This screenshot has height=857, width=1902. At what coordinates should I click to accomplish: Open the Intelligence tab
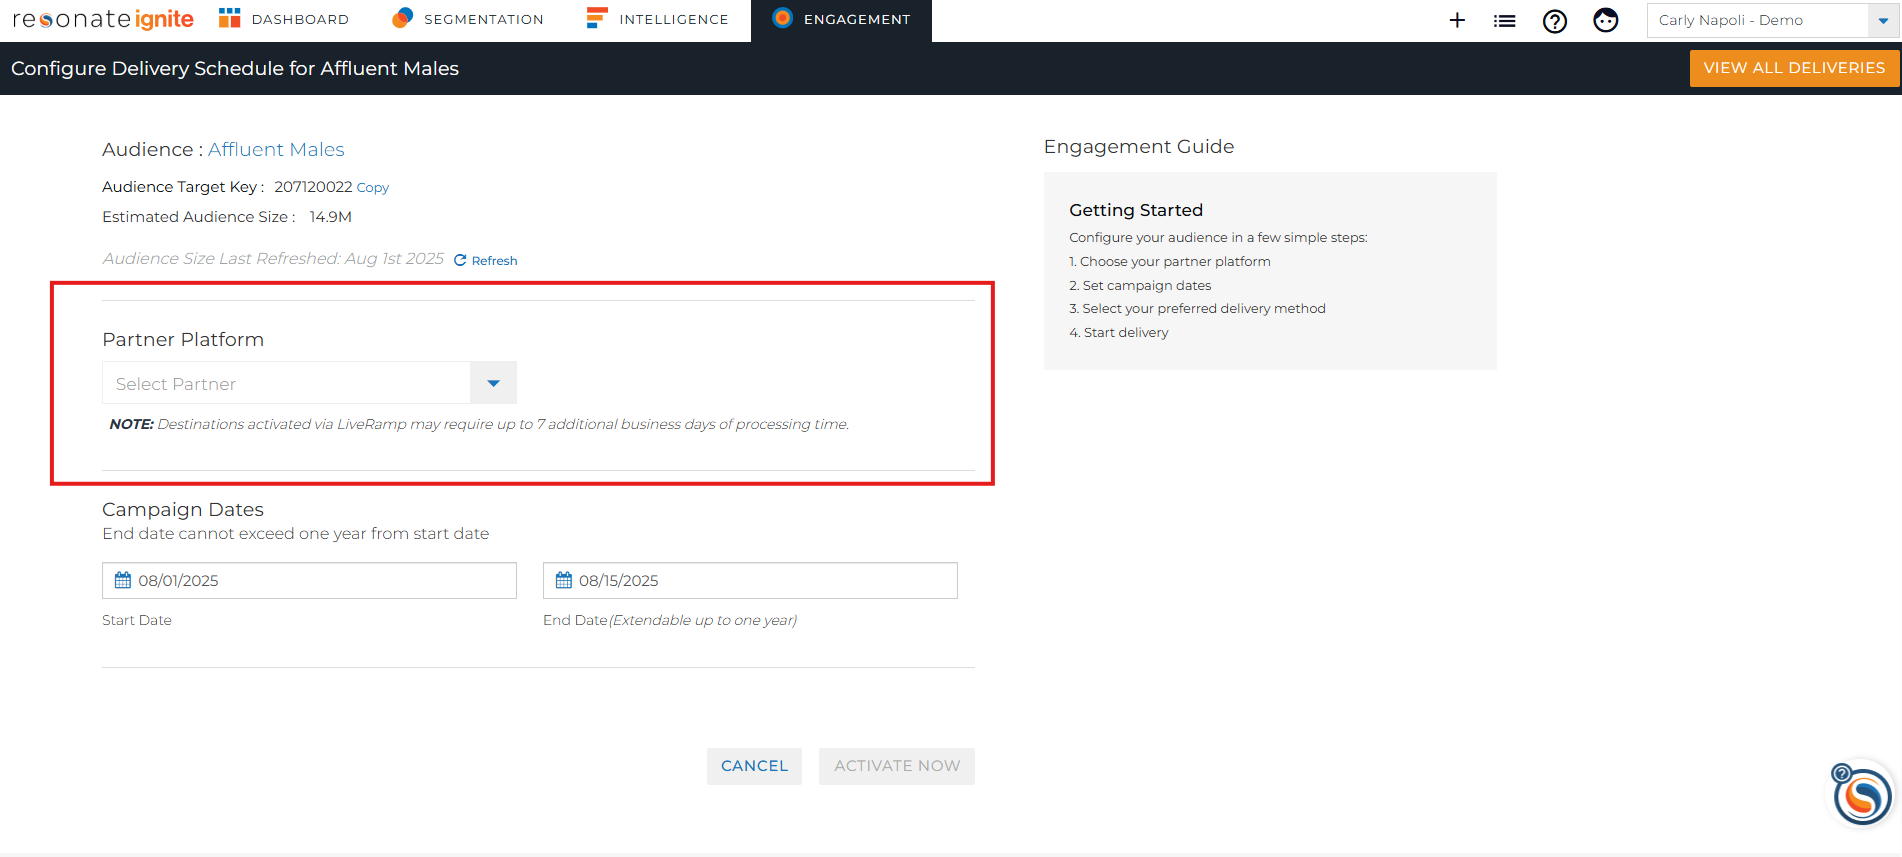657,19
